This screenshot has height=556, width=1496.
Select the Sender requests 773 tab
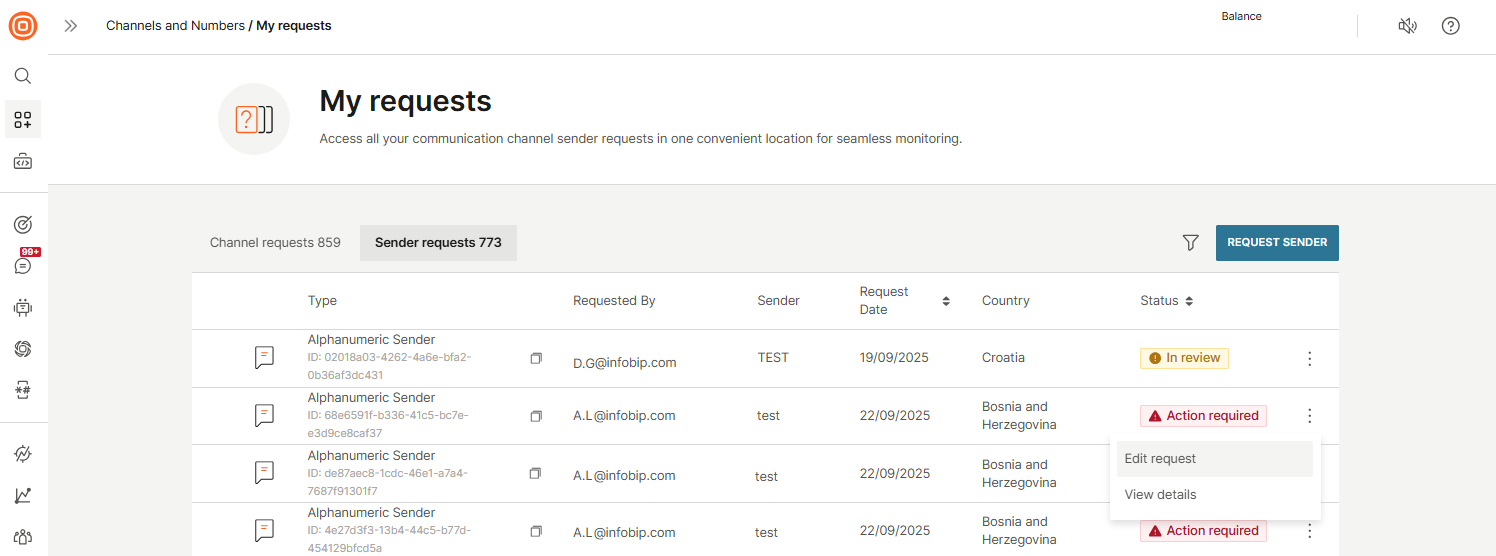(438, 243)
